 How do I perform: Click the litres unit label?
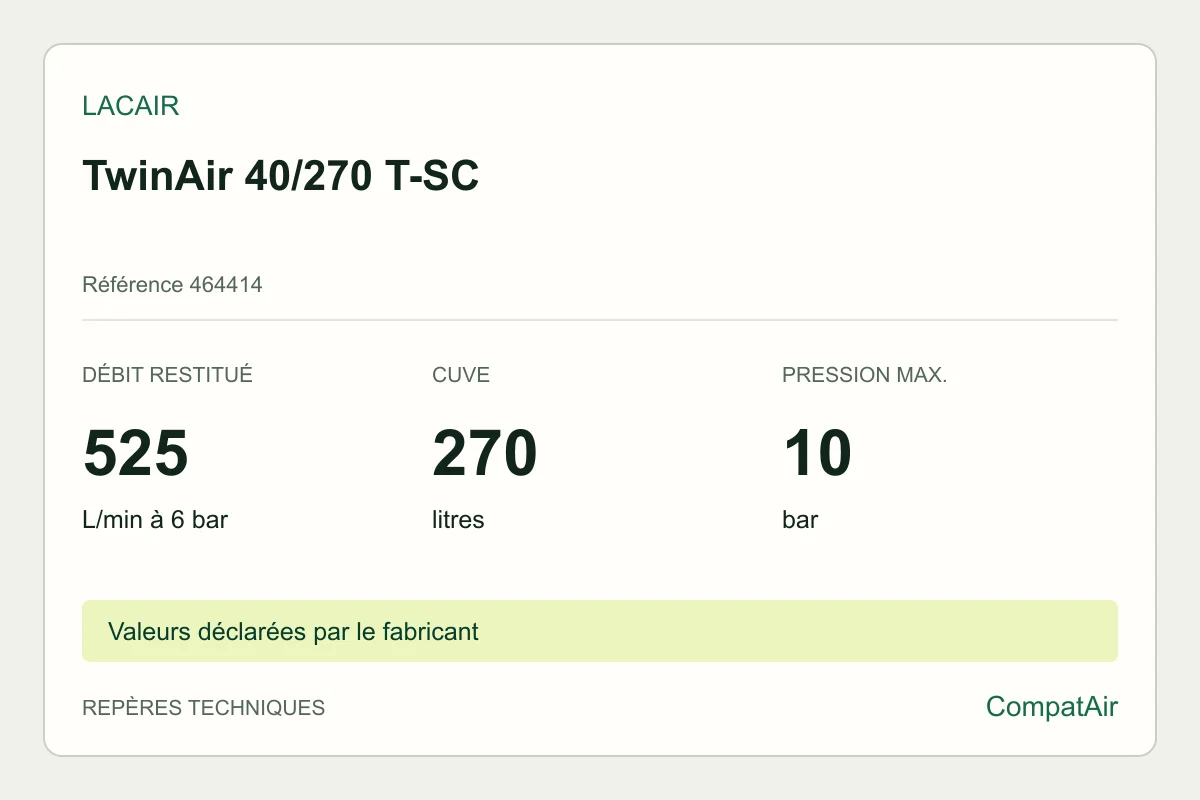pyautogui.click(x=458, y=520)
